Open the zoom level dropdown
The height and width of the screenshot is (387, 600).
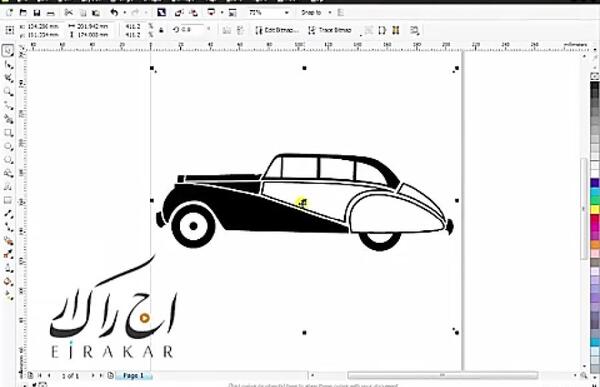click(287, 13)
